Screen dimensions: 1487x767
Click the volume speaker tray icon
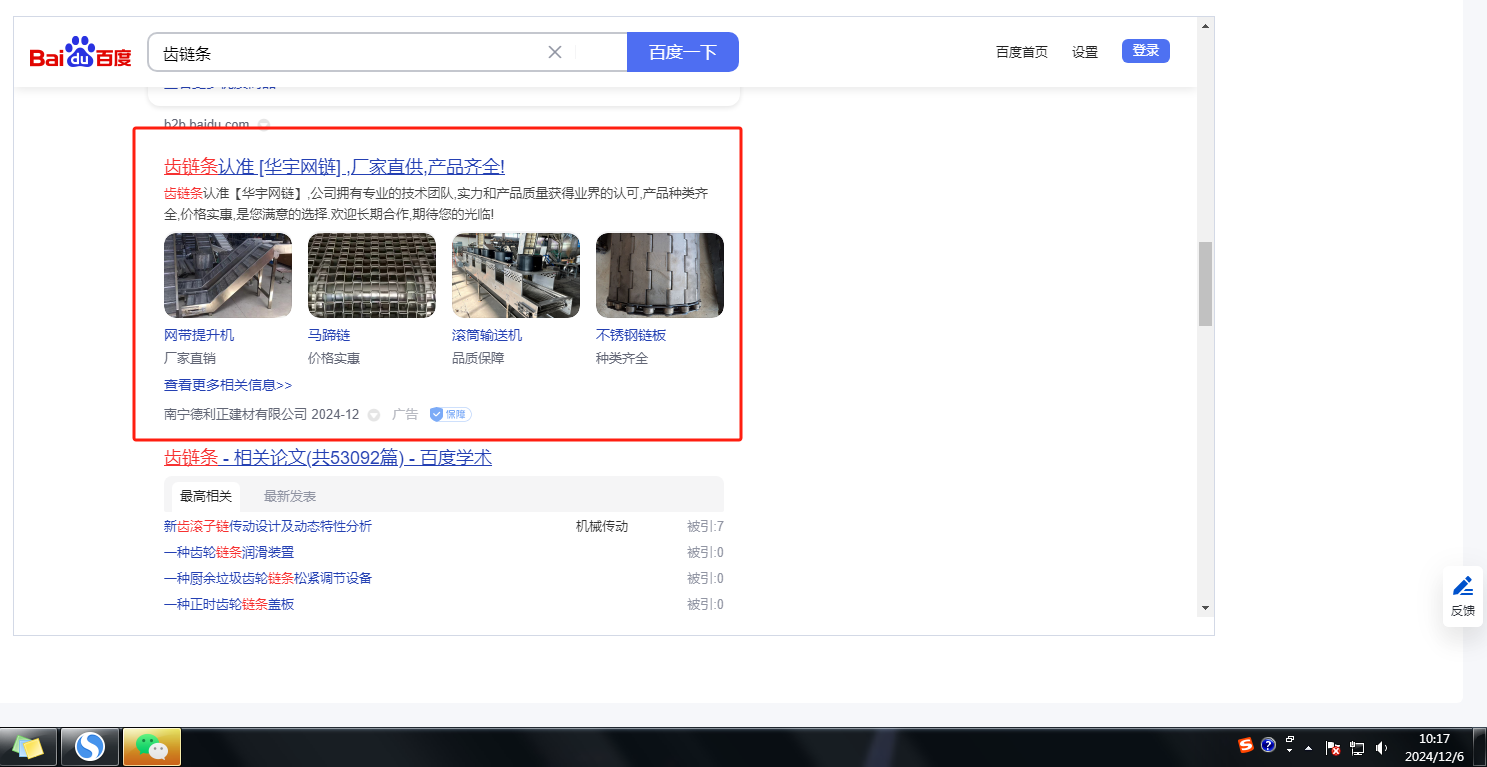point(1382,747)
